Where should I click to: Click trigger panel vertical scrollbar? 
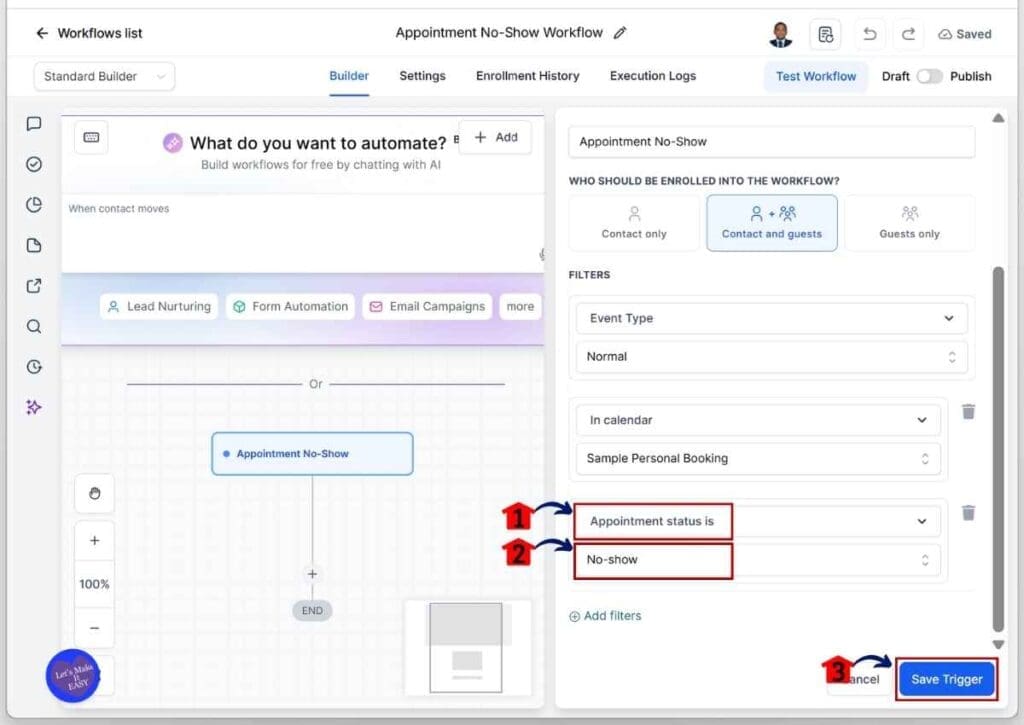point(998,448)
